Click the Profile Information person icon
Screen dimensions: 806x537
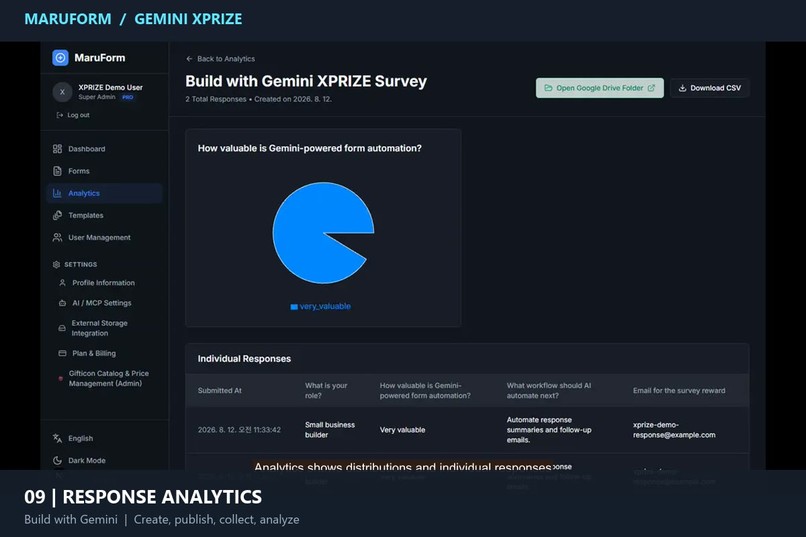pyautogui.click(x=62, y=283)
